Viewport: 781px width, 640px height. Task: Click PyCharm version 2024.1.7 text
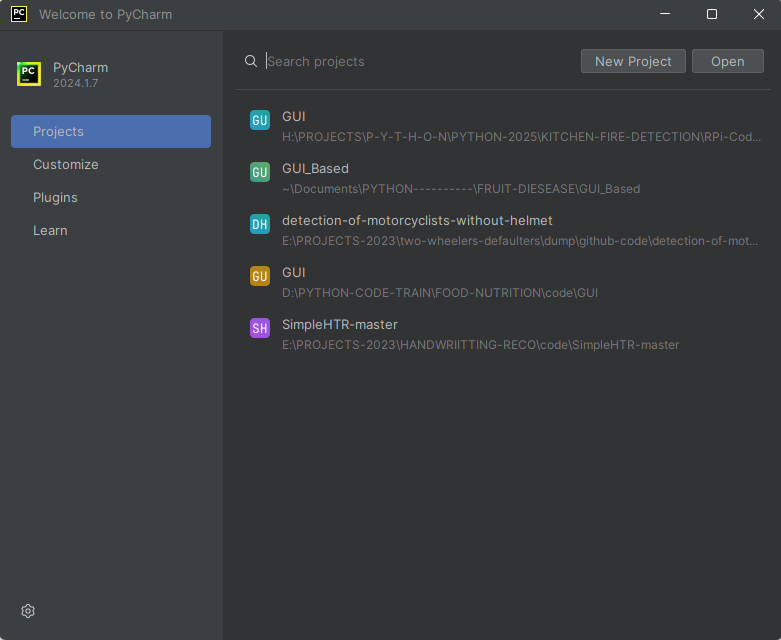76,83
